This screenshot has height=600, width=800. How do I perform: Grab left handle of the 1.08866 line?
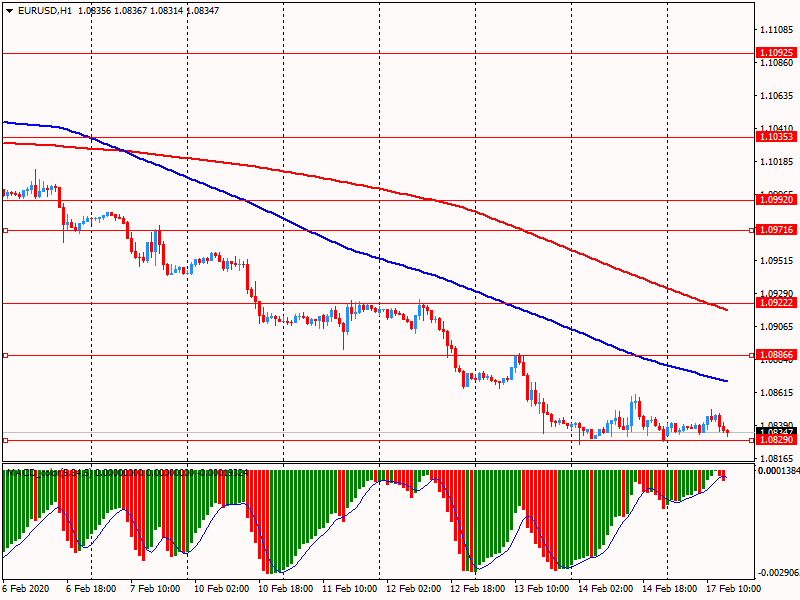(x=6, y=355)
